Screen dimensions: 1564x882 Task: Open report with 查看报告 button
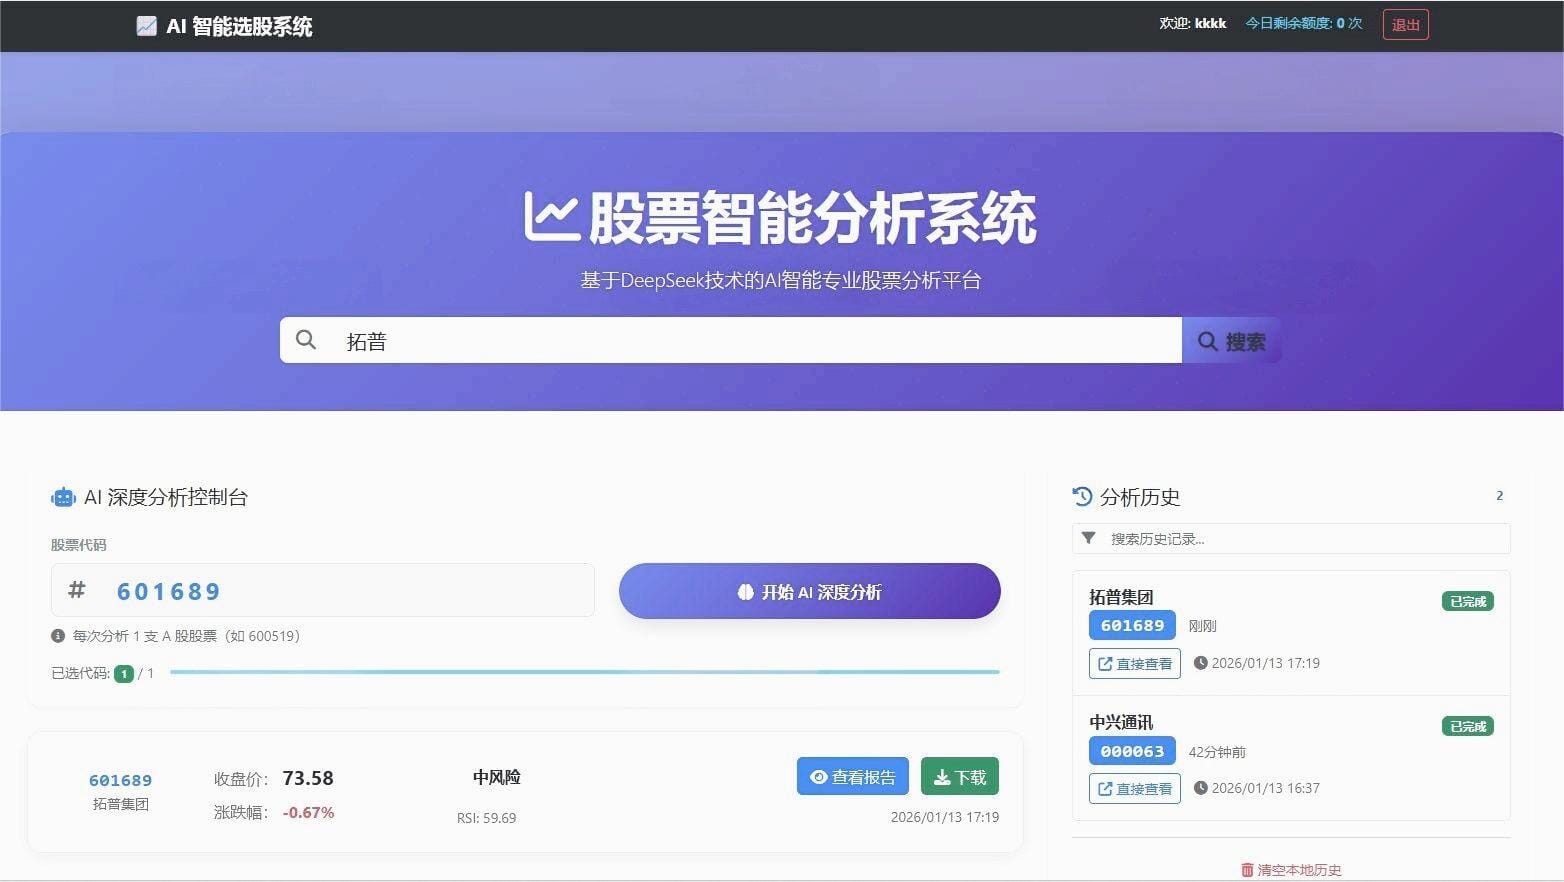click(x=852, y=777)
